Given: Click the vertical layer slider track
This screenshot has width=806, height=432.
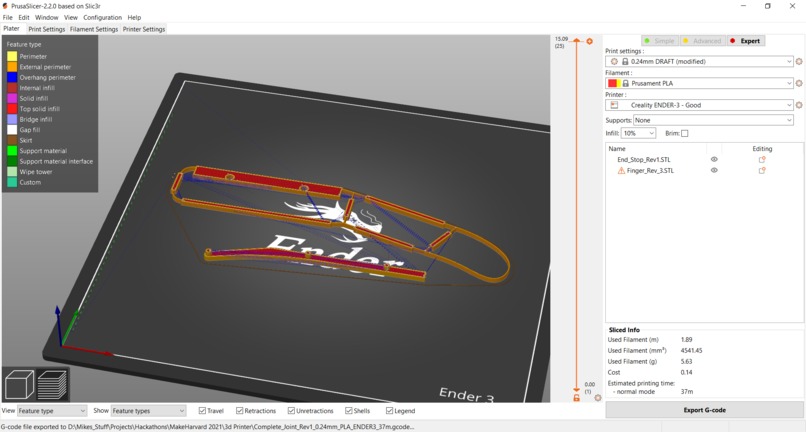Looking at the screenshot, I should 577,216.
